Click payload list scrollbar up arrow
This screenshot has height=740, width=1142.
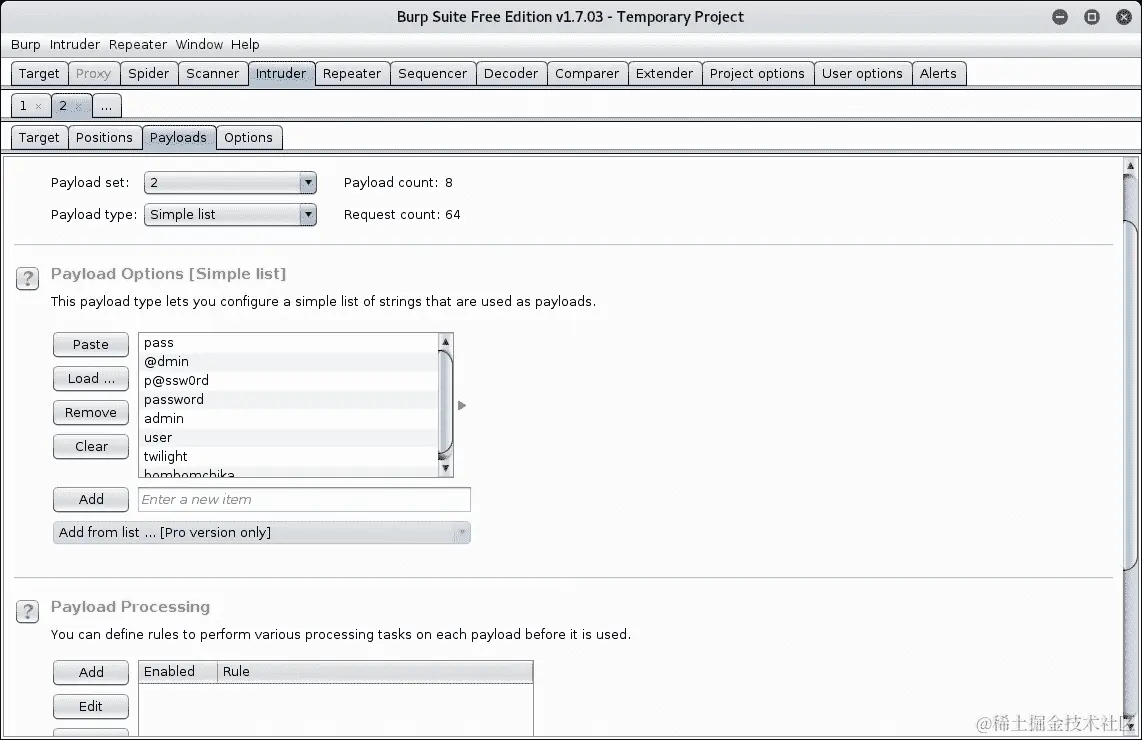click(x=446, y=341)
